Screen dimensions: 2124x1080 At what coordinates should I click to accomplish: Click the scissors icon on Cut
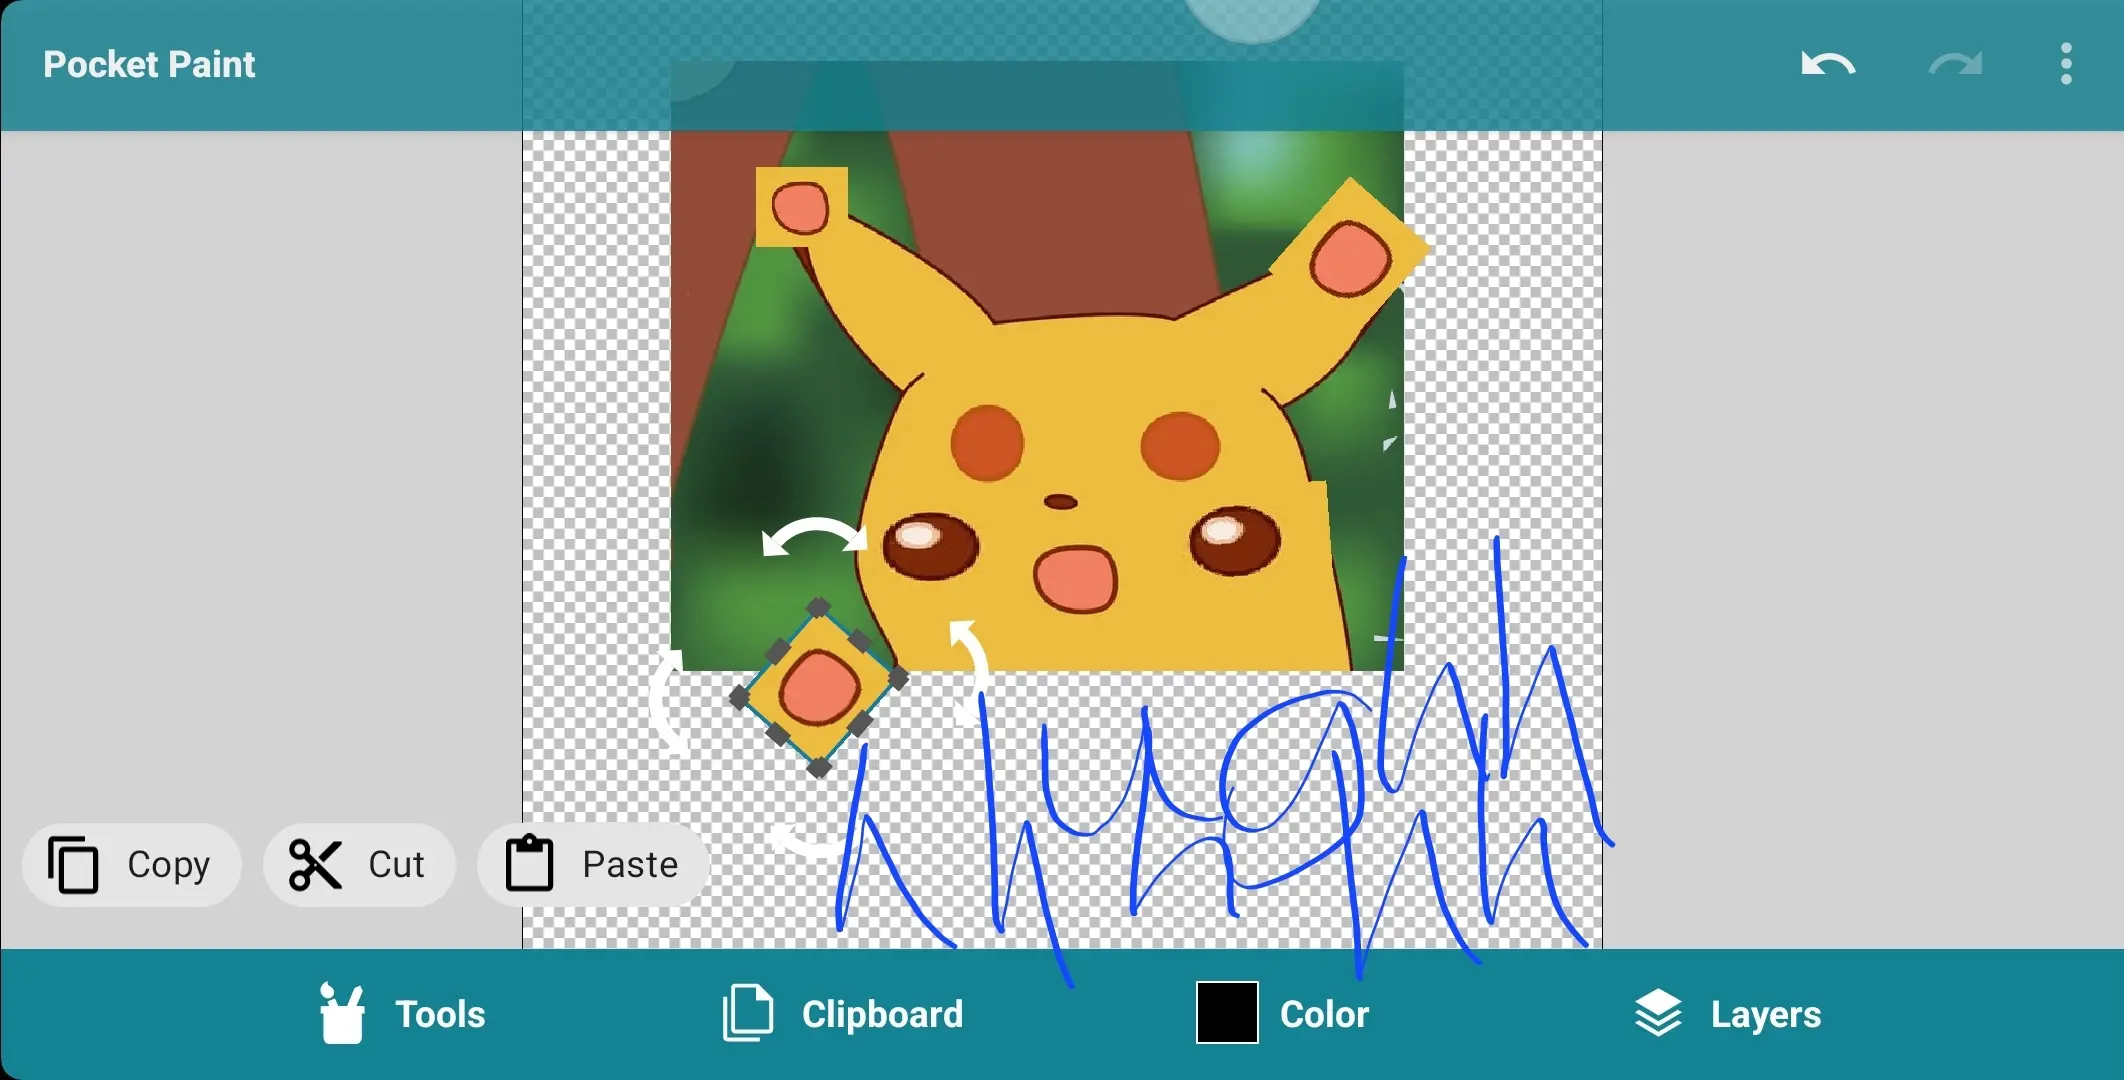tap(315, 865)
